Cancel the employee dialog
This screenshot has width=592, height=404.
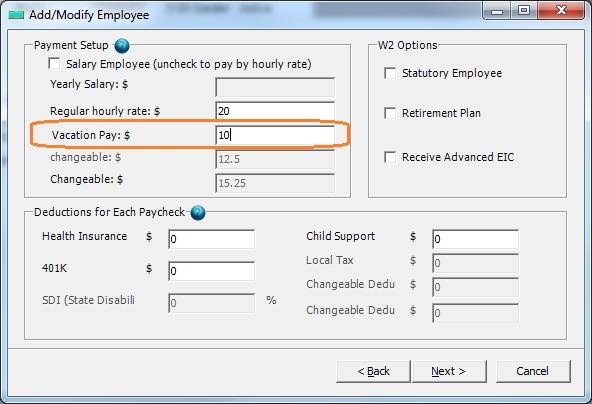pos(533,371)
